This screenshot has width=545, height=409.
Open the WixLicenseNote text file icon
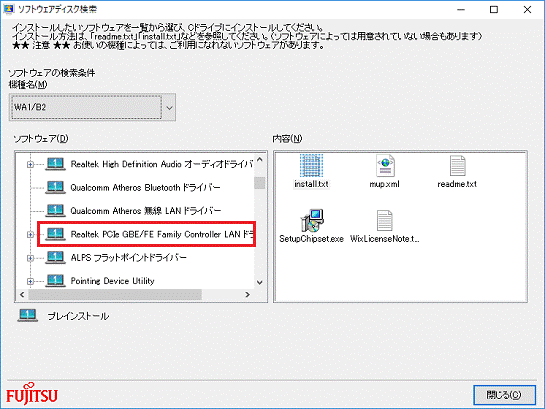(x=384, y=221)
